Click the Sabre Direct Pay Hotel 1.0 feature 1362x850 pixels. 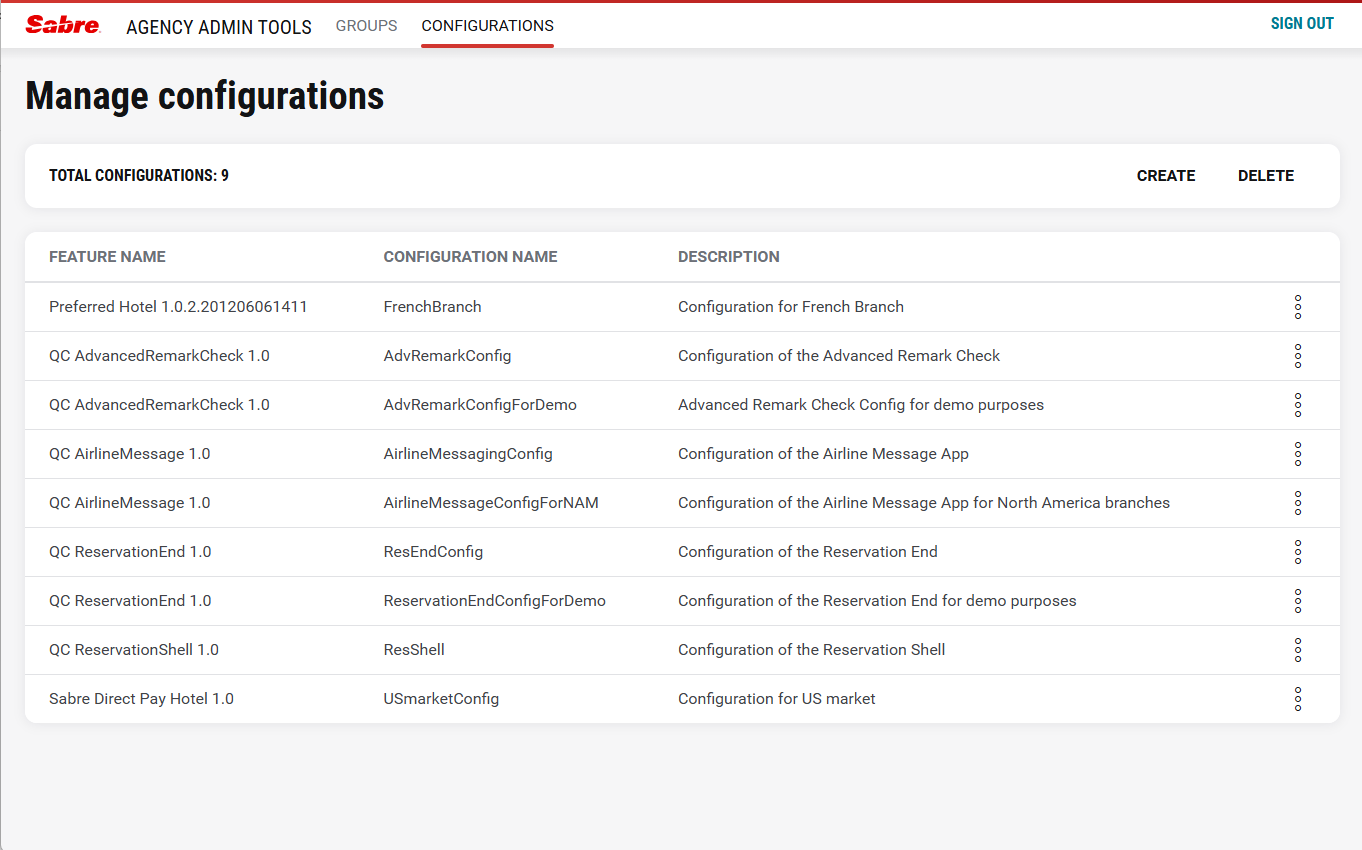[141, 699]
